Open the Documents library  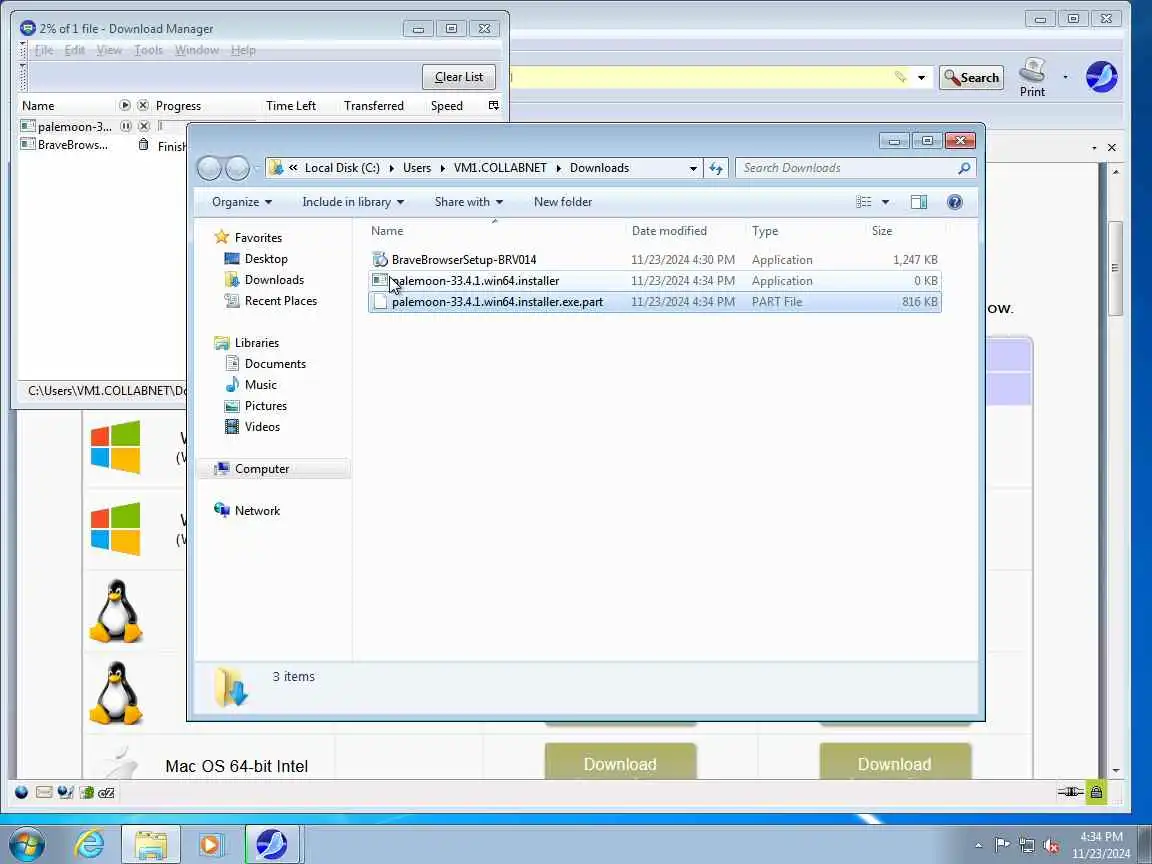[275, 364]
